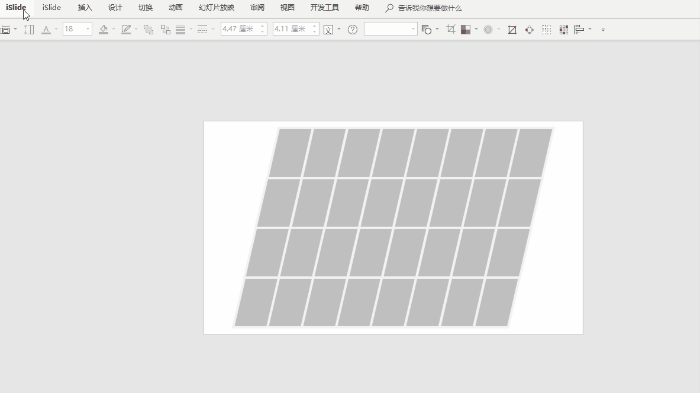The height and width of the screenshot is (393, 700).
Task: Switch to the 设计 tab
Action: 115,8
